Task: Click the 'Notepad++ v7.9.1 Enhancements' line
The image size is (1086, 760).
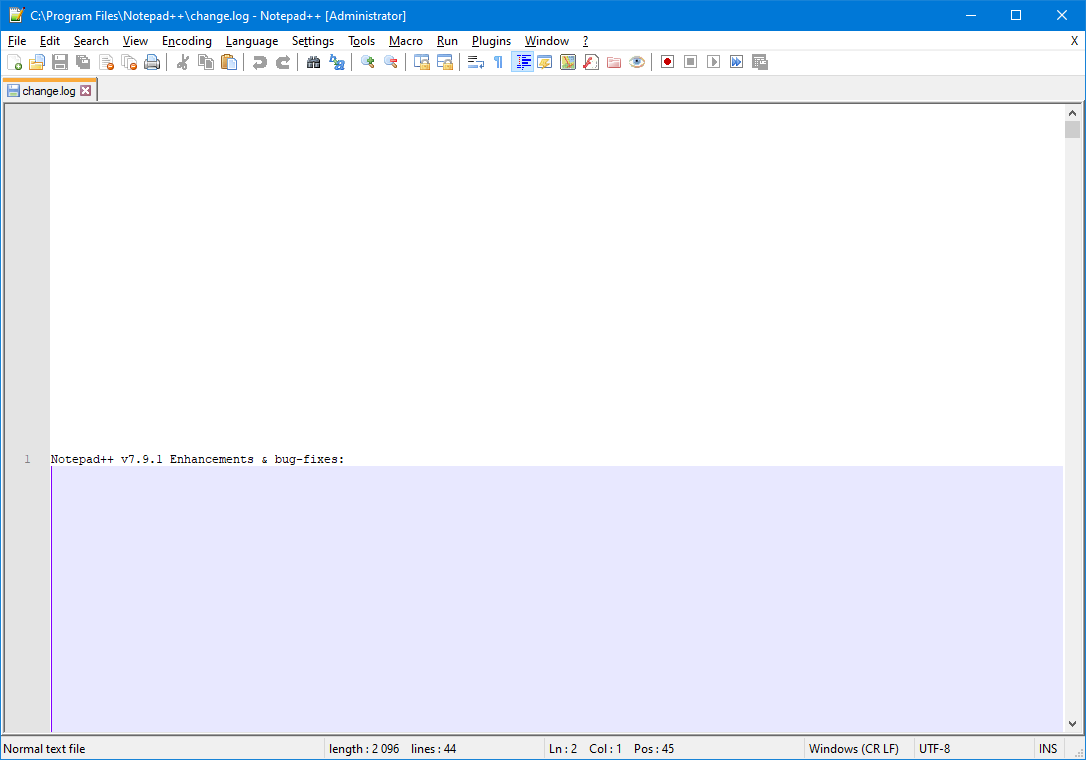Action: click(x=197, y=459)
